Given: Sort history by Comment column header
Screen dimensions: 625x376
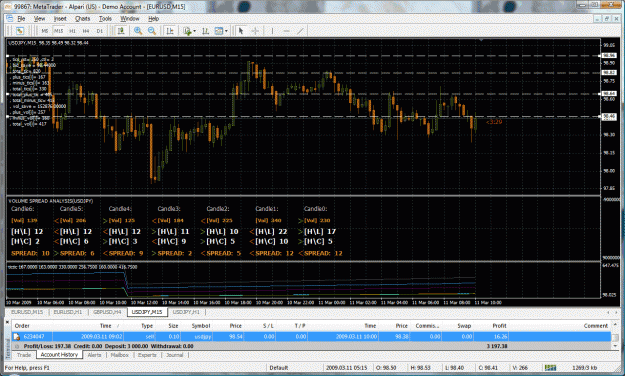Looking at the screenshot, I should pyautogui.click(x=596, y=326).
